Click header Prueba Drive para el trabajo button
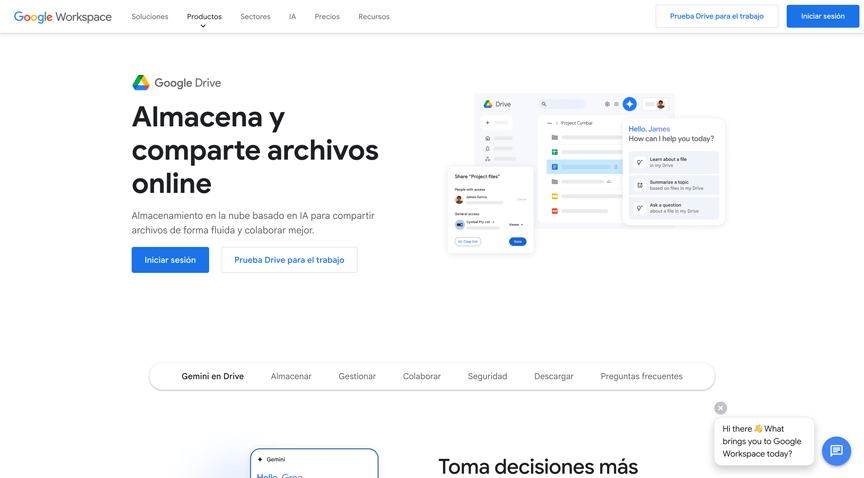 click(x=717, y=16)
